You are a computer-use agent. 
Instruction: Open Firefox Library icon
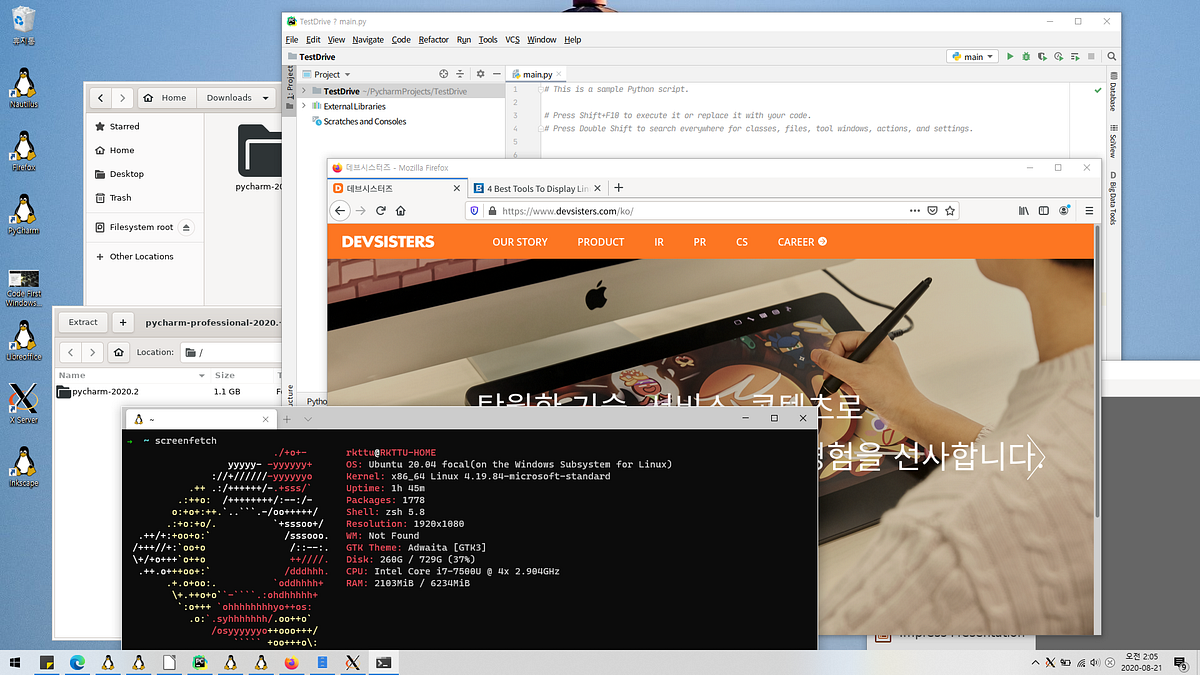pyautogui.click(x=1024, y=211)
